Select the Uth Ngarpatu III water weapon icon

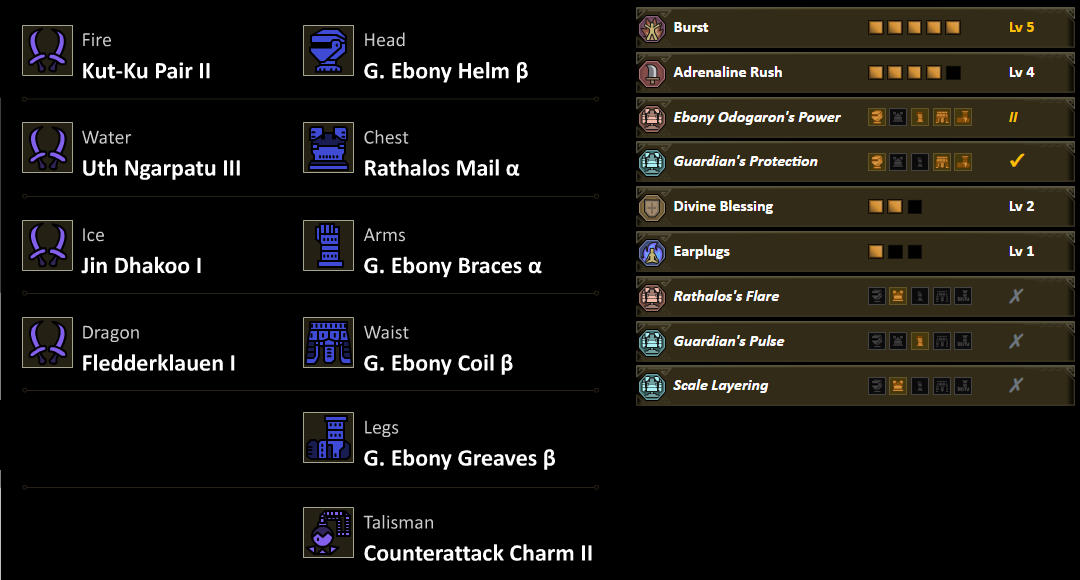point(47,148)
